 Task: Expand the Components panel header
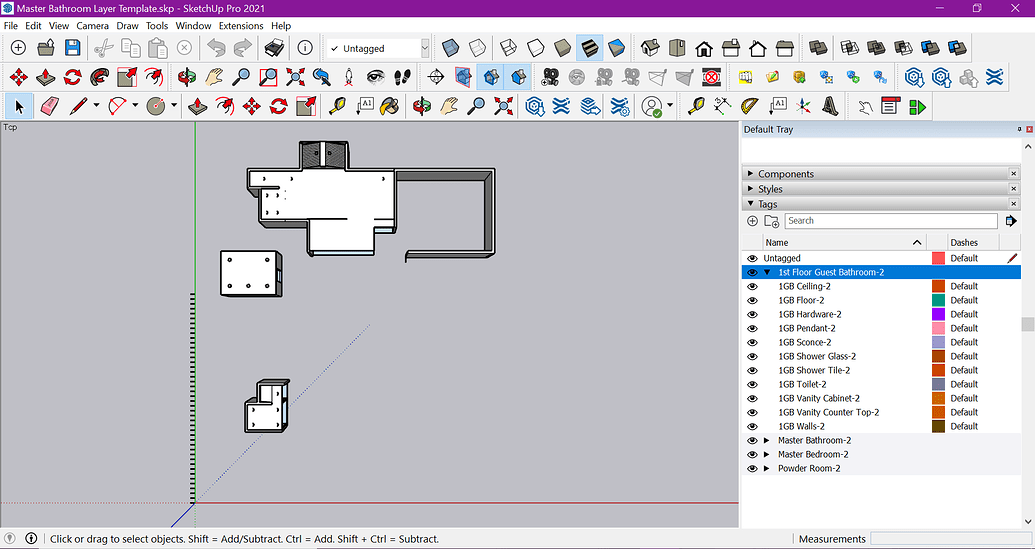[x=785, y=174]
